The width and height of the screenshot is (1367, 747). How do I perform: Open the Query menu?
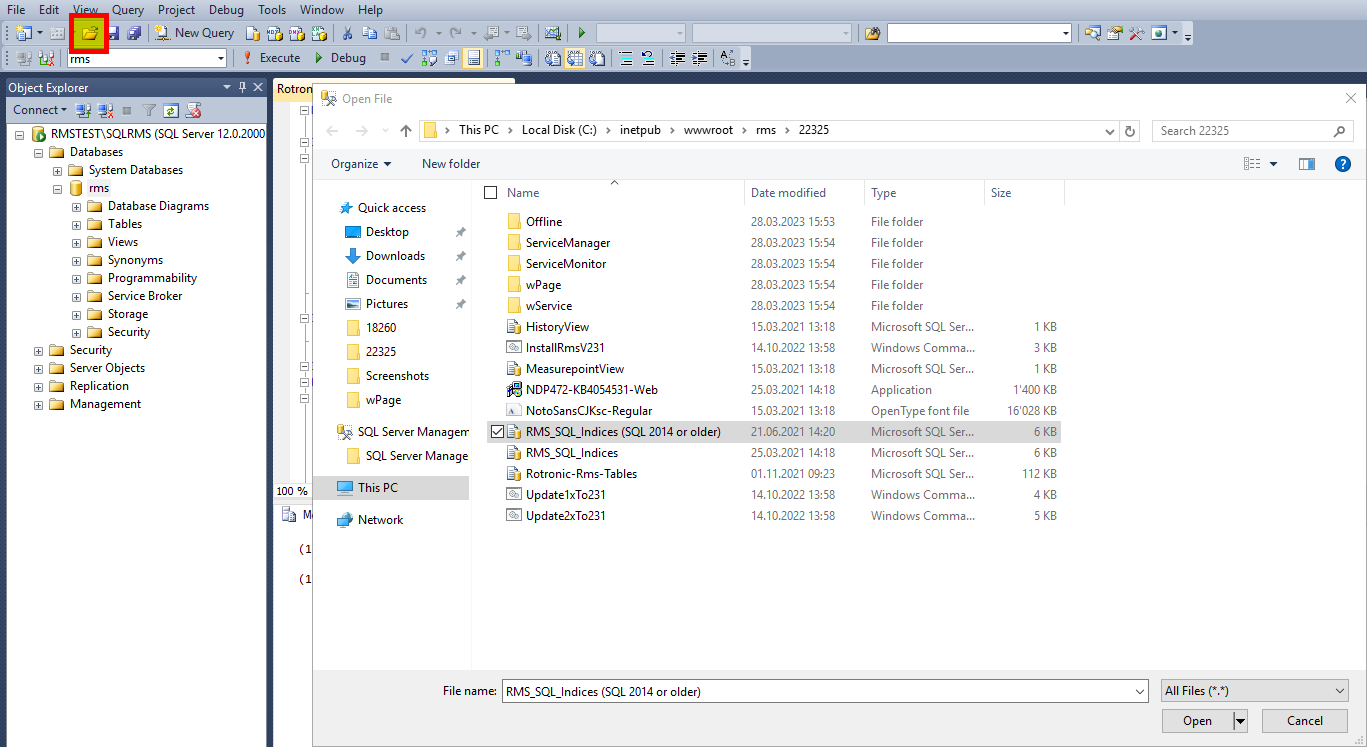click(x=128, y=10)
